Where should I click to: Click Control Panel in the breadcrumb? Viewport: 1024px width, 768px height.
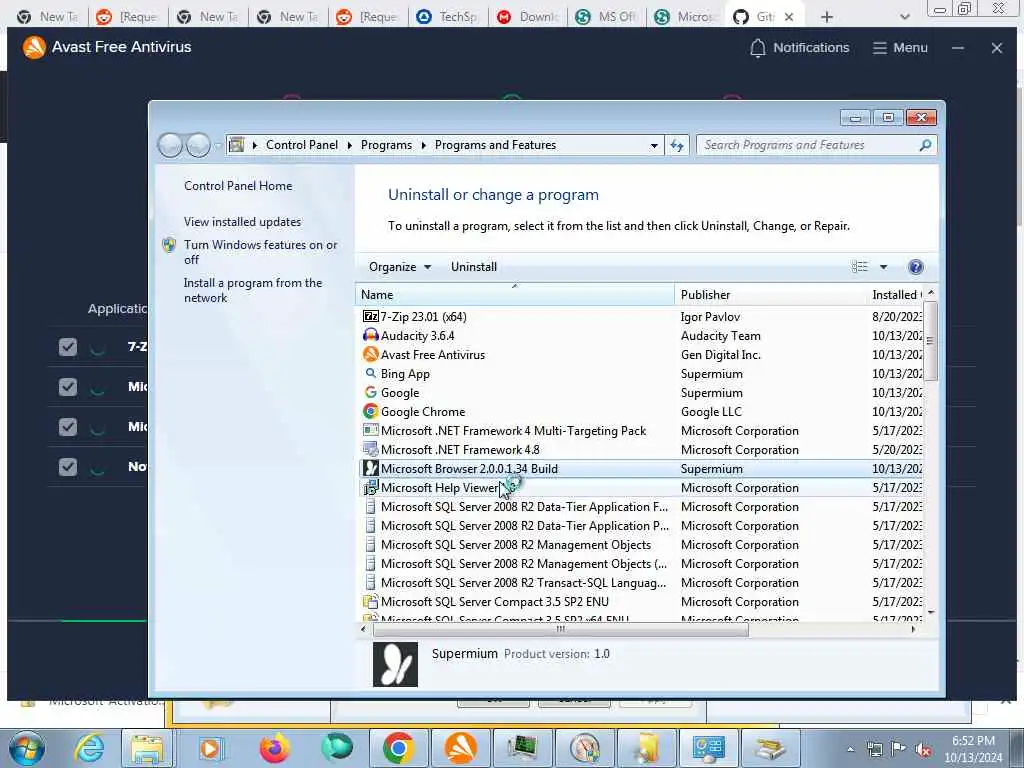click(302, 145)
